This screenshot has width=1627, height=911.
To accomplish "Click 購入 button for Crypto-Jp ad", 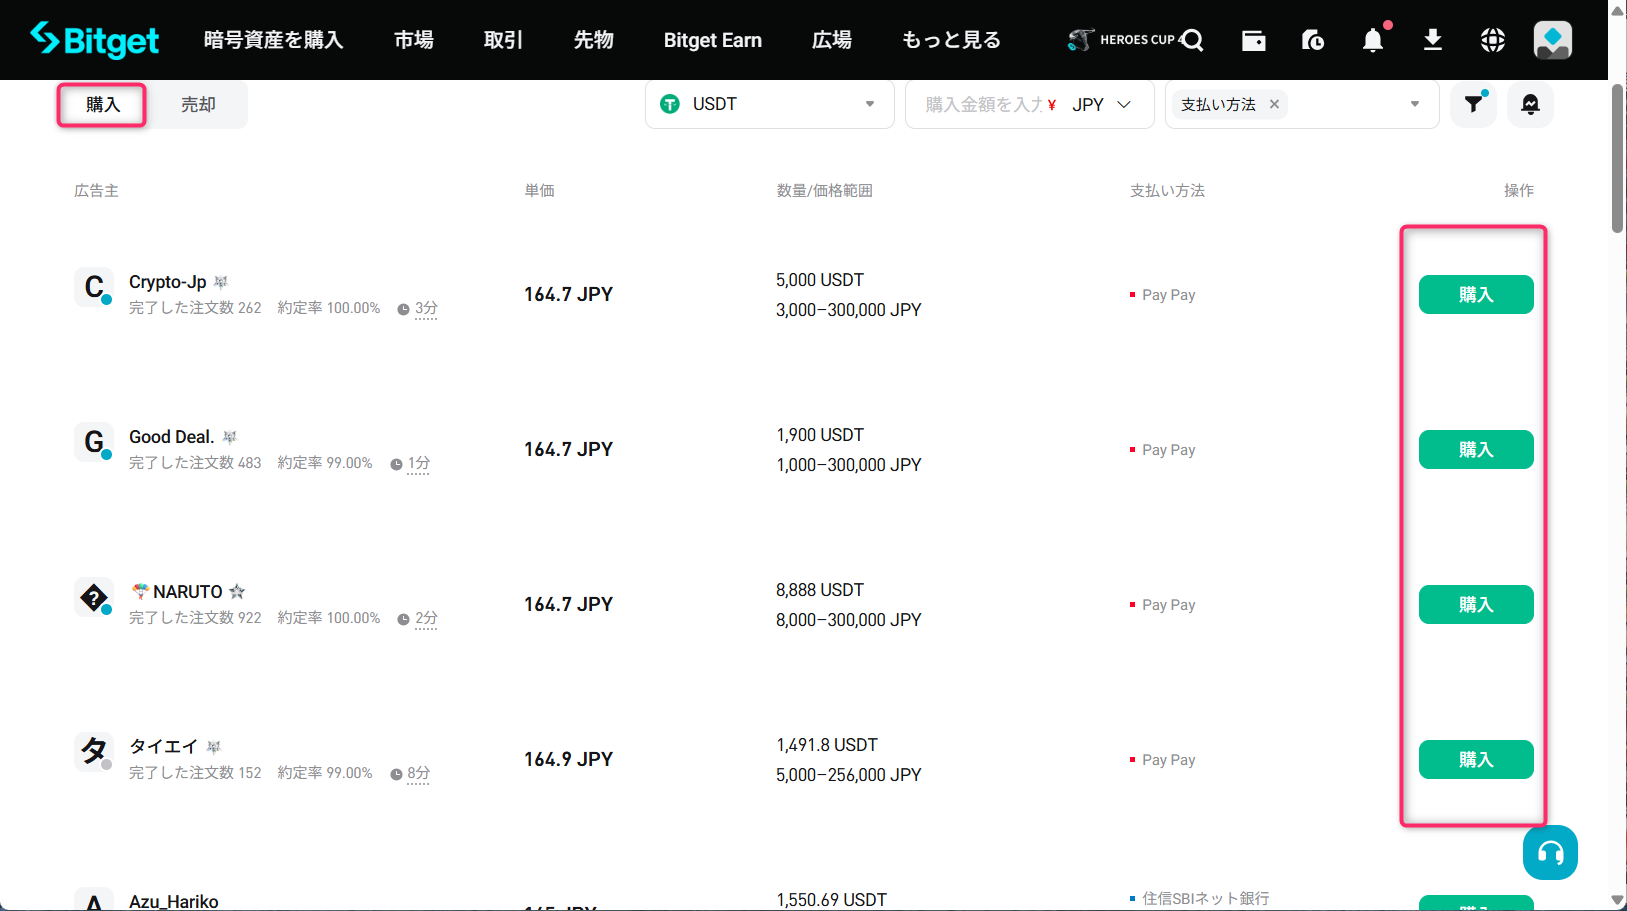I will click(1475, 295).
